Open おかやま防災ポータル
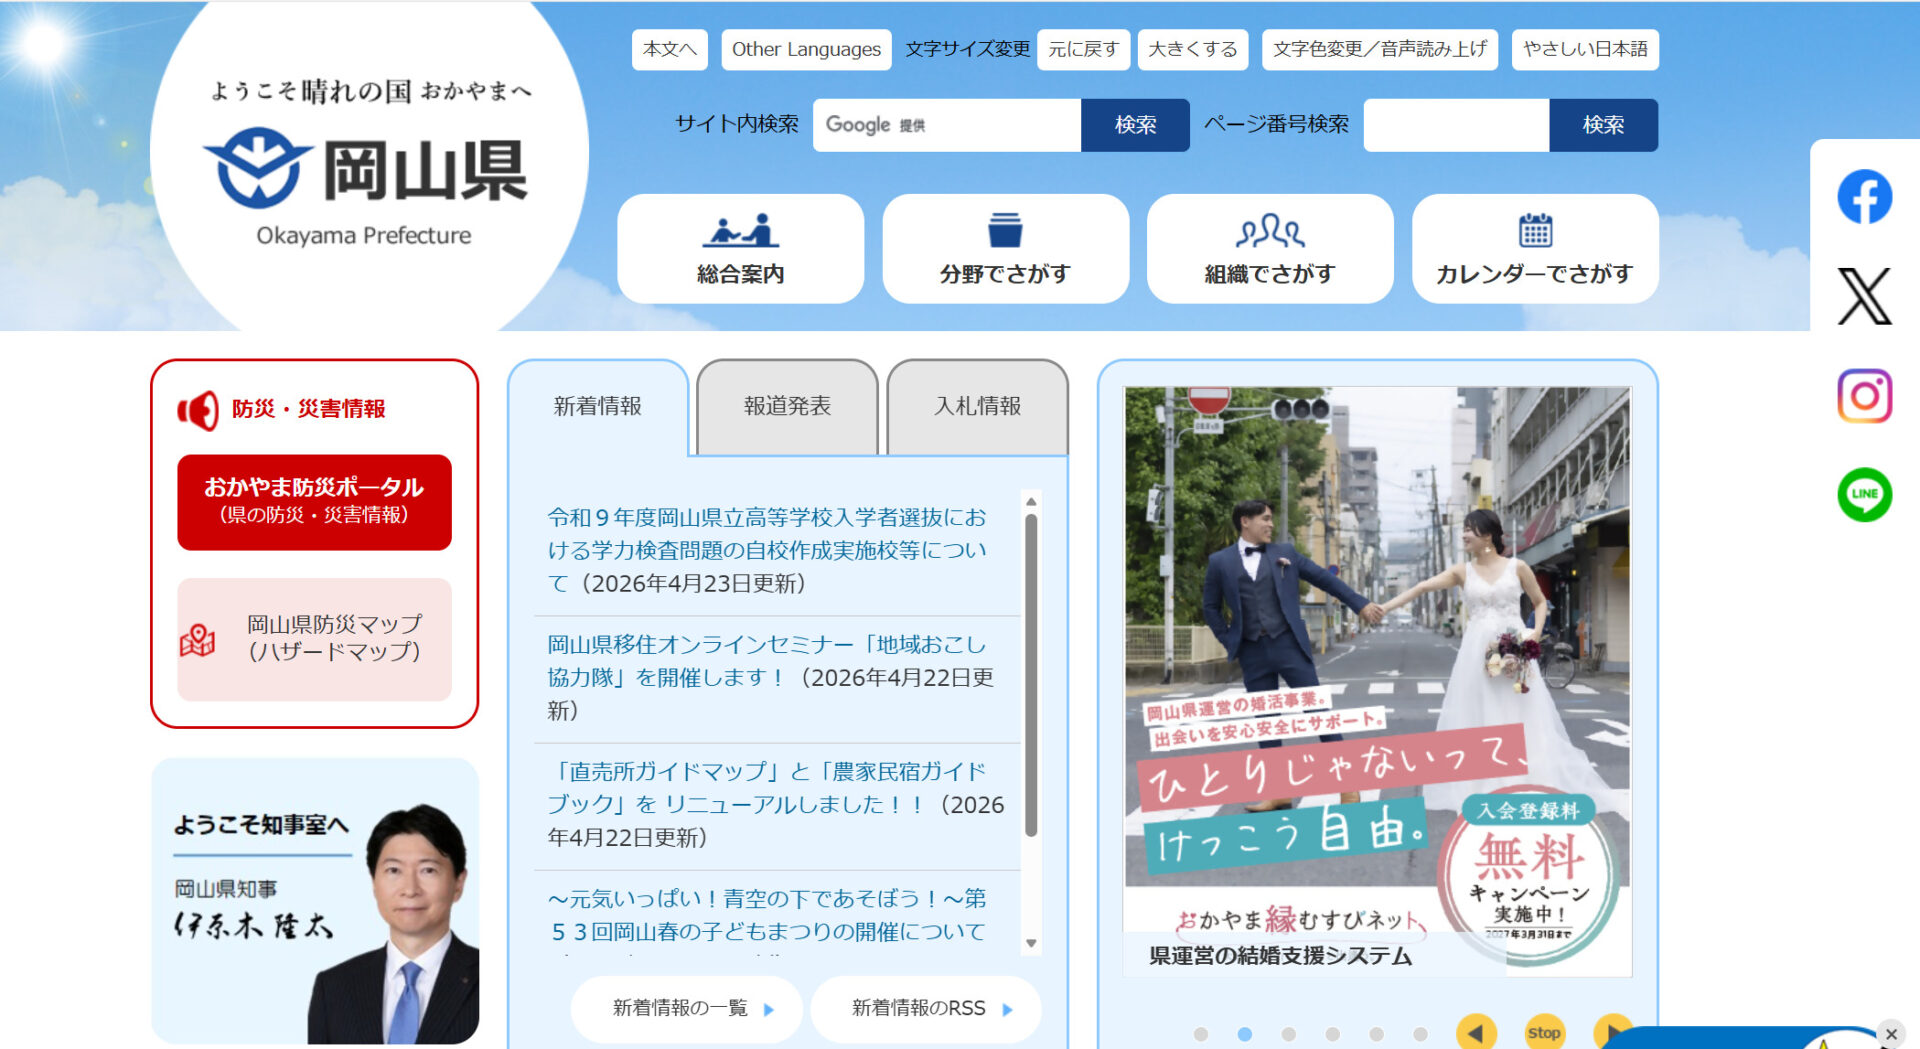The height and width of the screenshot is (1049, 1920). (x=314, y=502)
